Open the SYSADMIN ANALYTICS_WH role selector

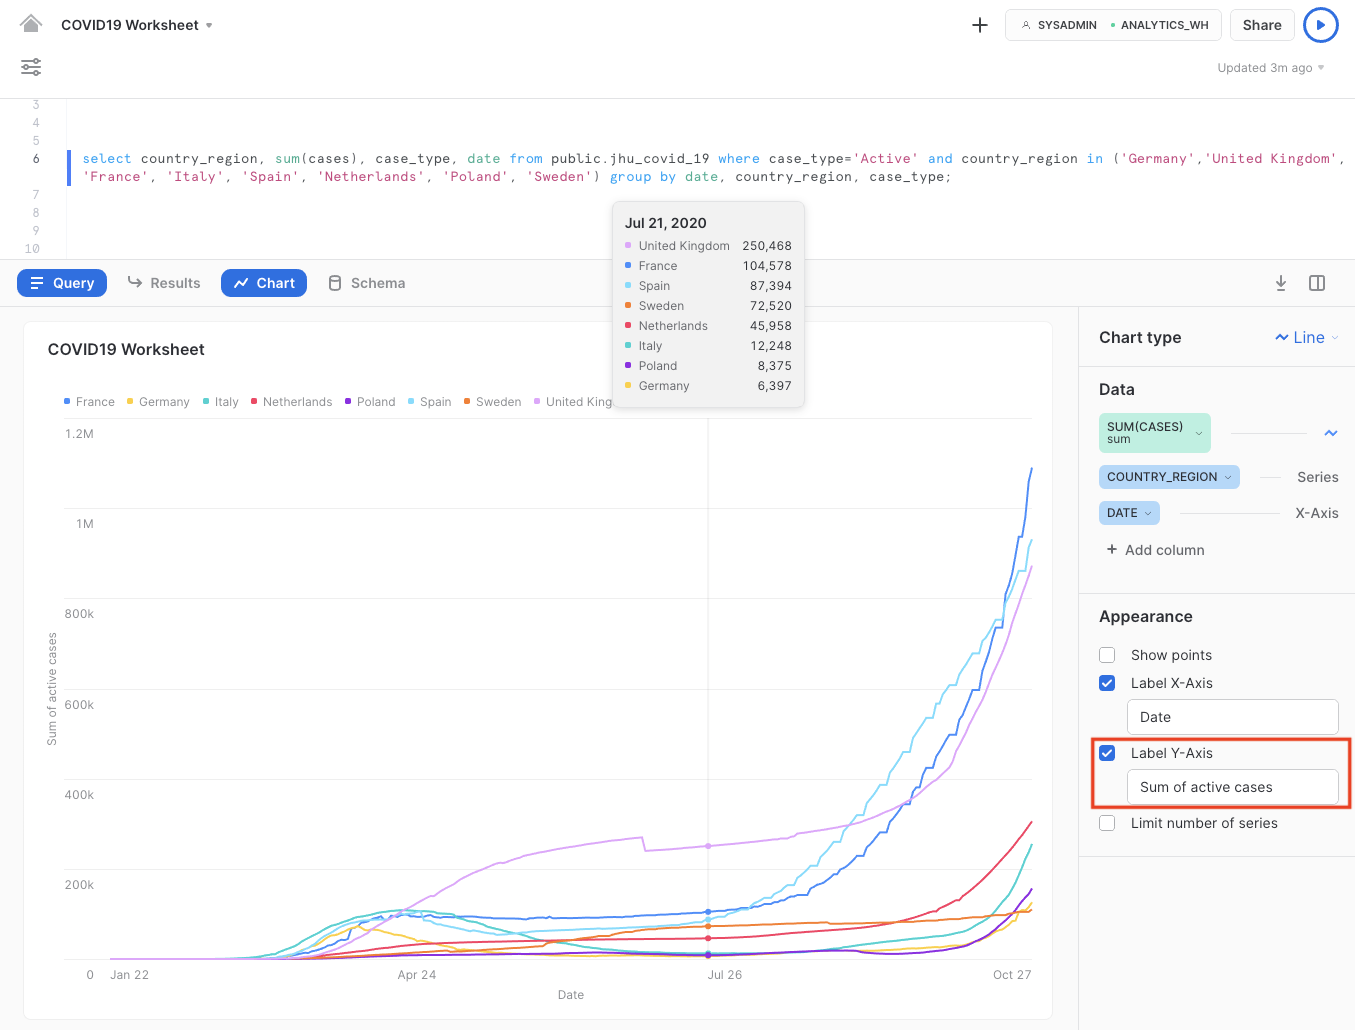click(1113, 25)
